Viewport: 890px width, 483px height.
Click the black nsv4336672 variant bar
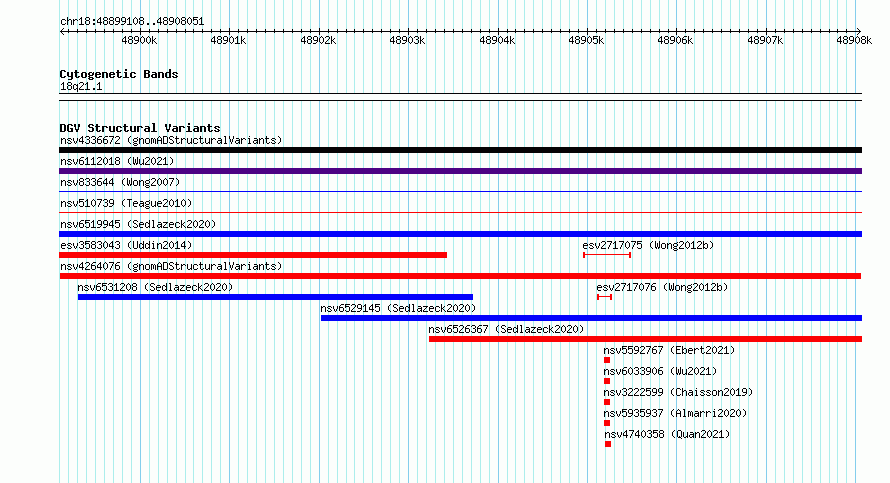click(460, 150)
